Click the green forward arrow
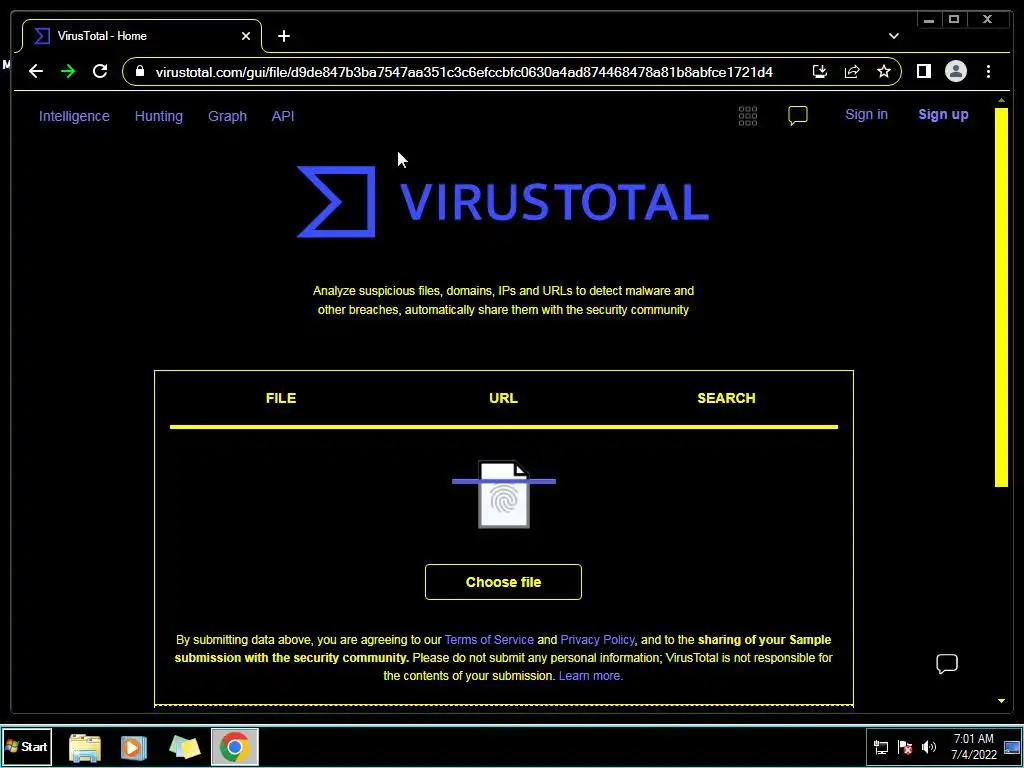1024x768 pixels. click(x=68, y=71)
